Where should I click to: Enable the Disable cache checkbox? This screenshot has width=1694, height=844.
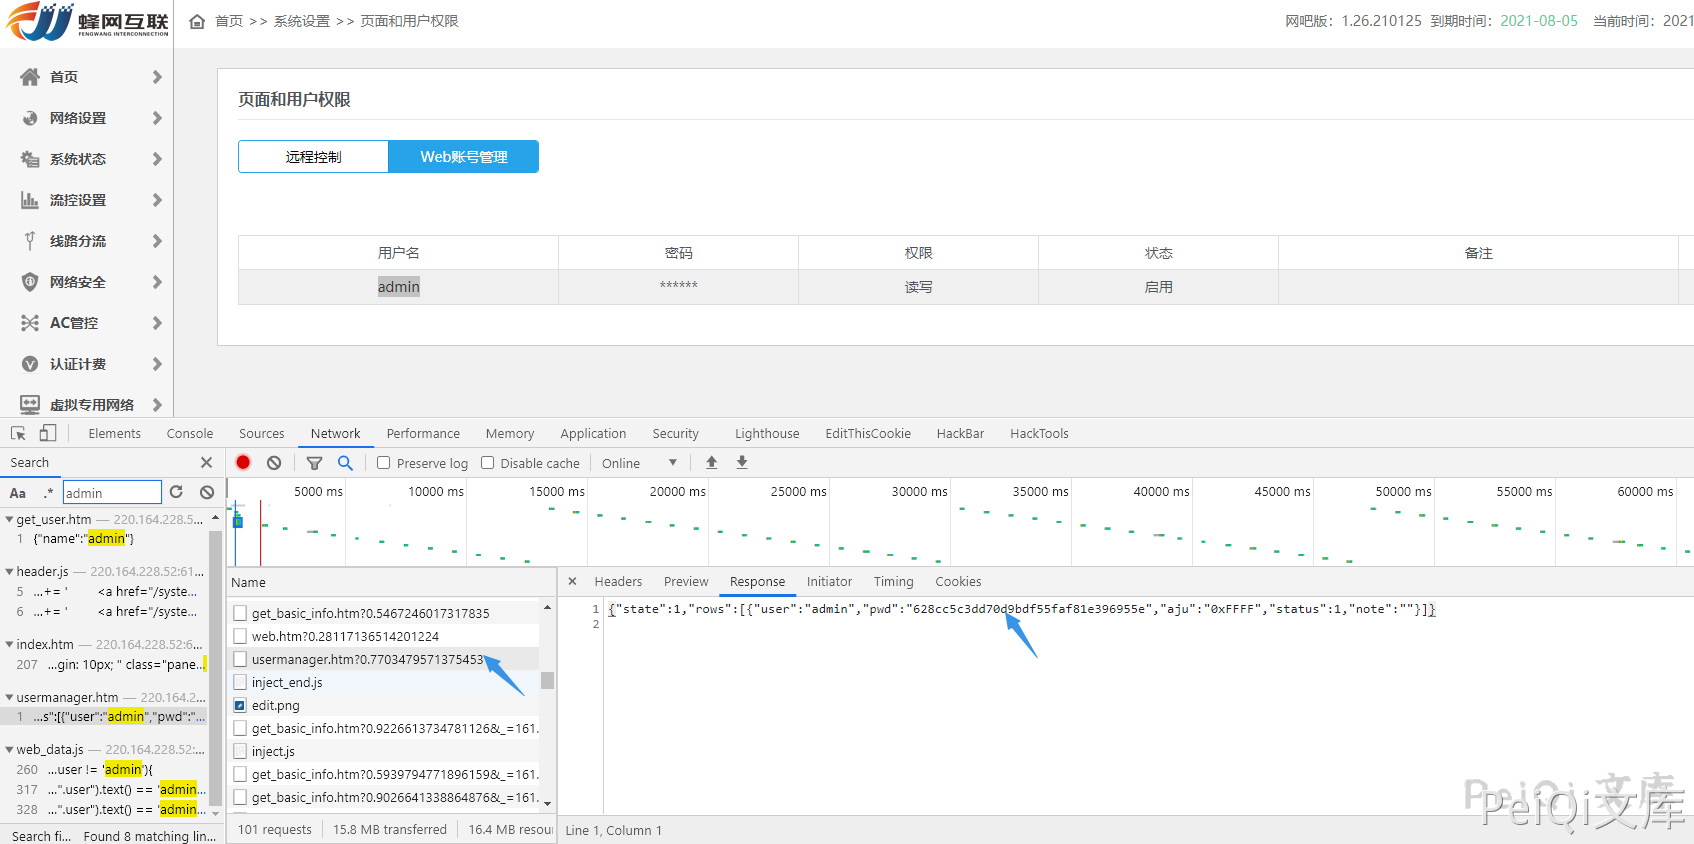pos(488,463)
